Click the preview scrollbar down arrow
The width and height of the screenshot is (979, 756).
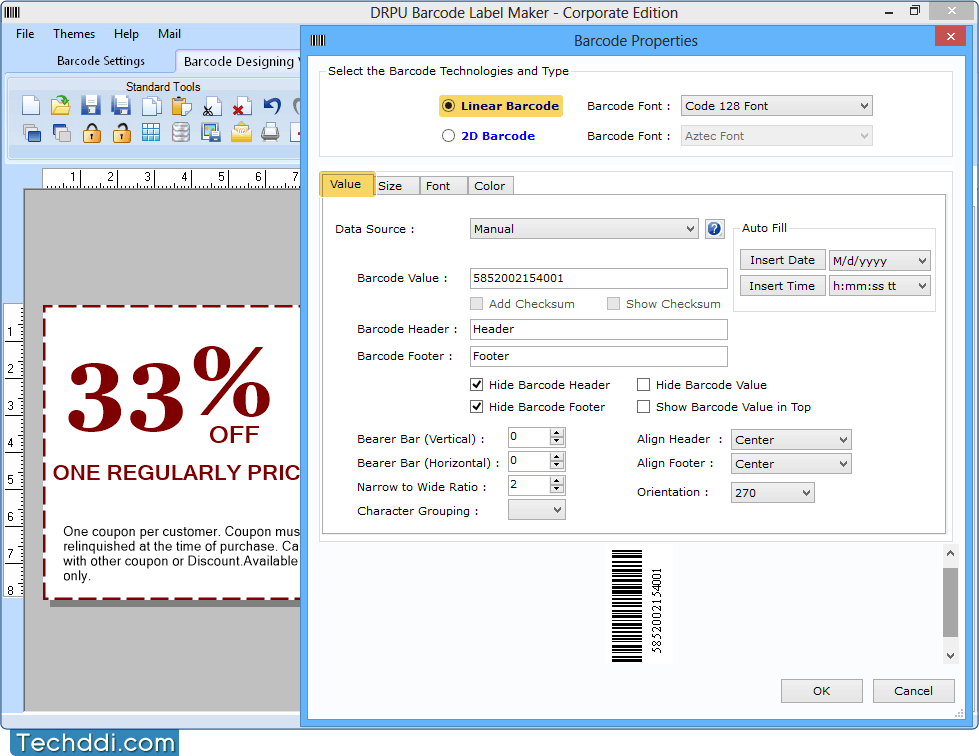pos(950,656)
